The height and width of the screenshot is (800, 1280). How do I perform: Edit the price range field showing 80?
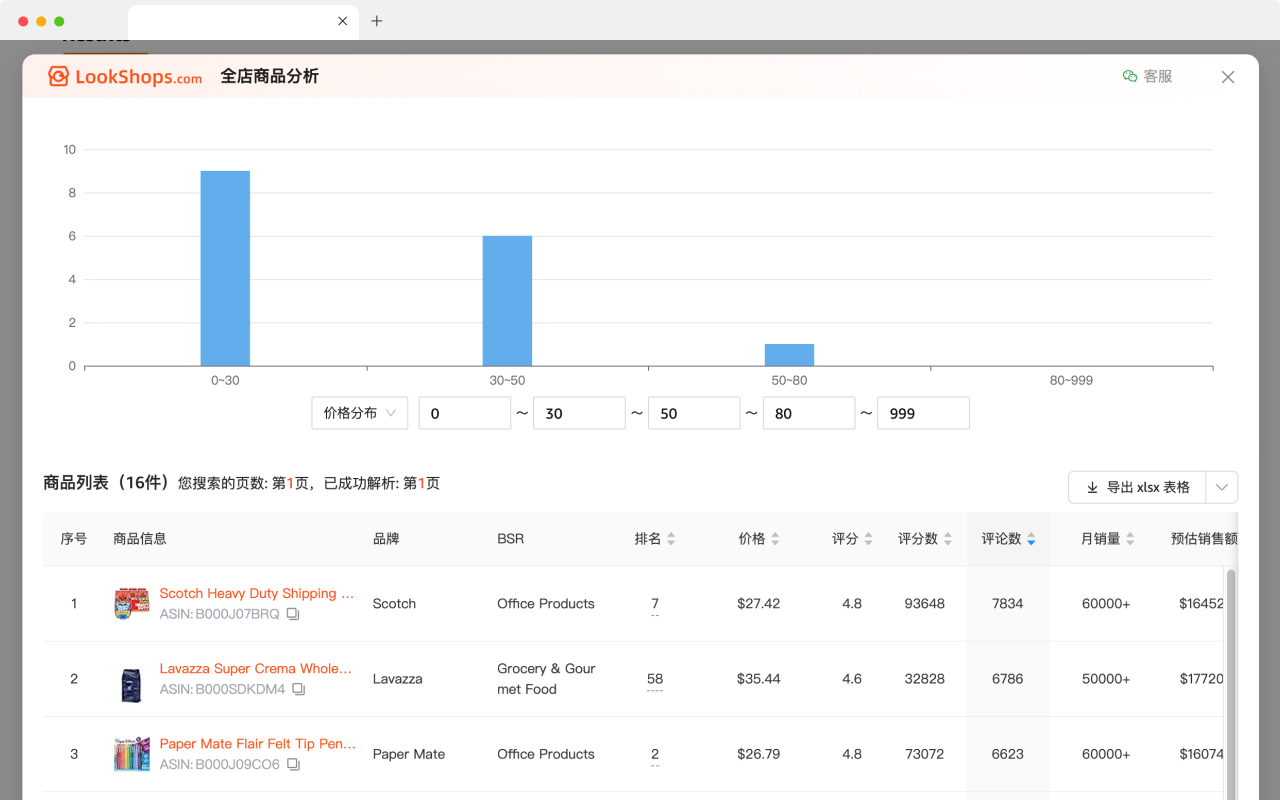tap(808, 413)
